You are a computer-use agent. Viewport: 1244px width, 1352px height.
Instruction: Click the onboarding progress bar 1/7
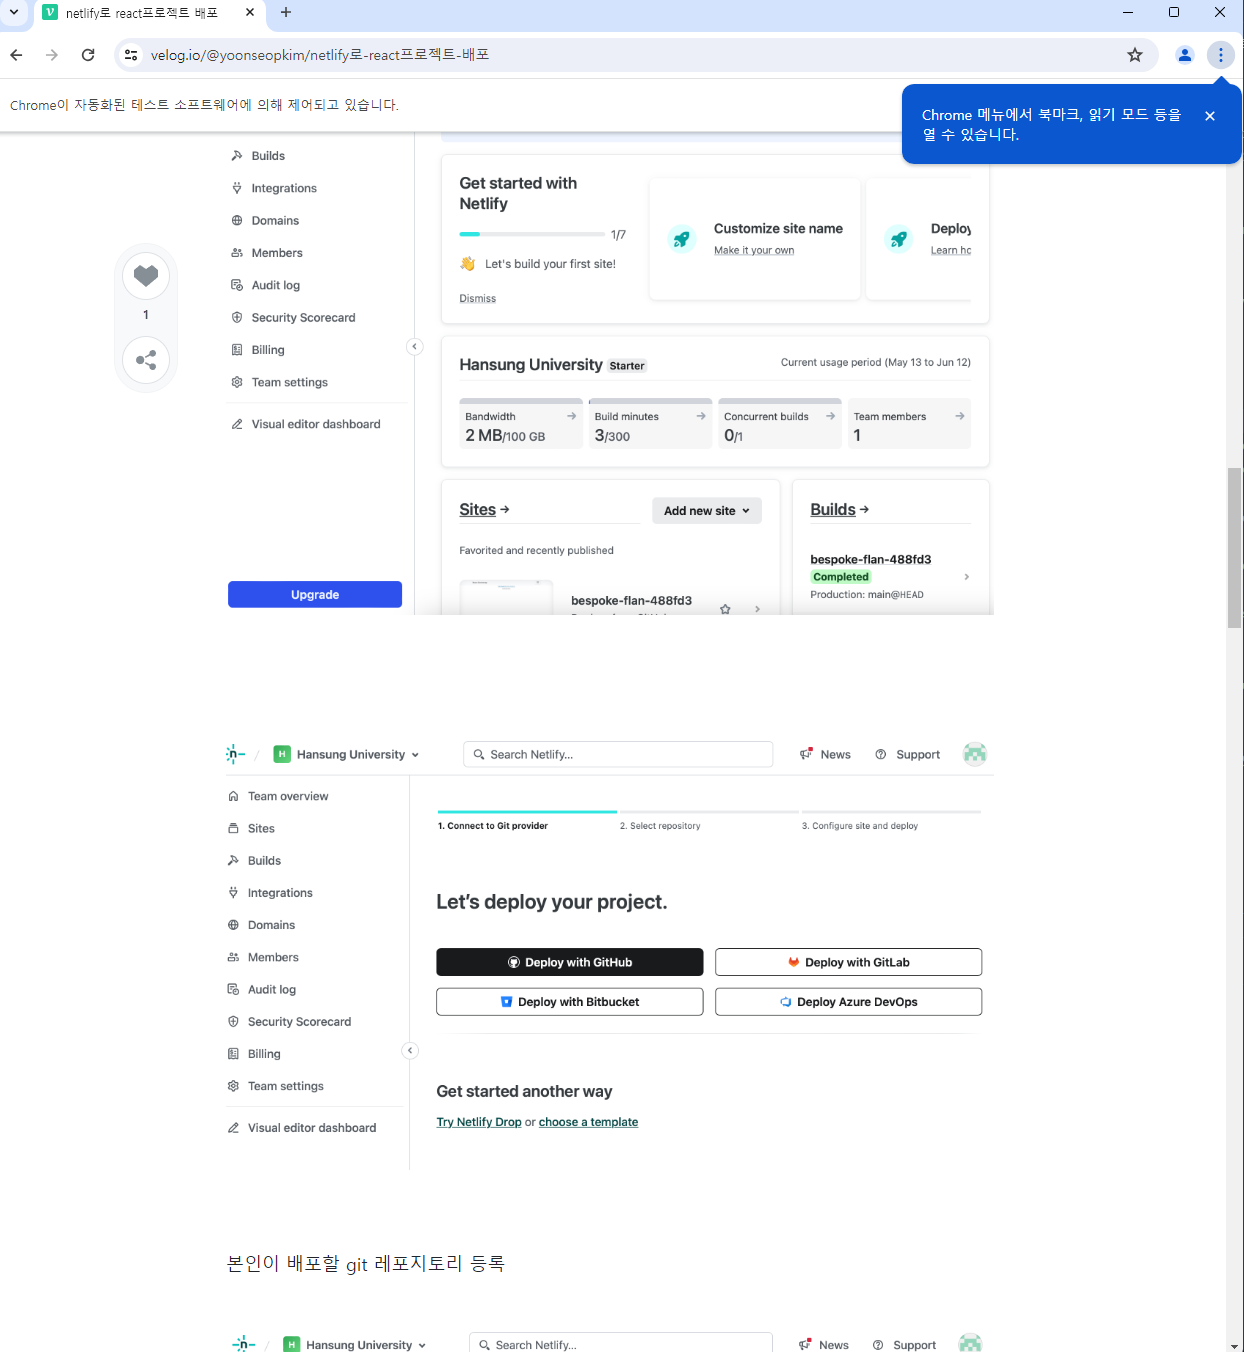532,234
